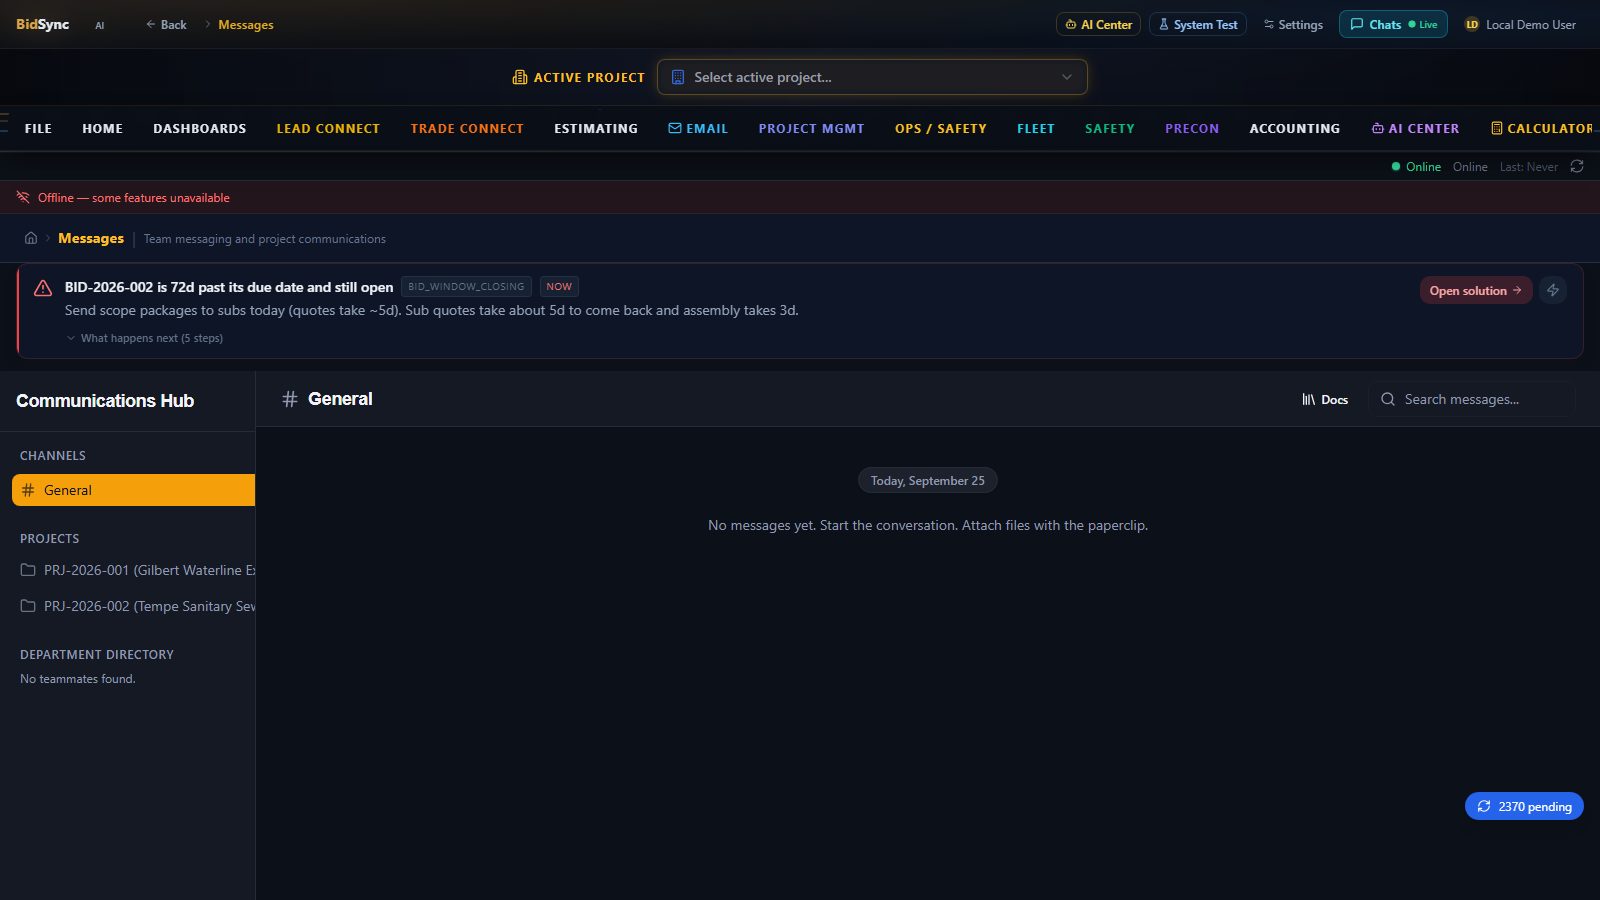Click the Active Project building icon
Screen dimensions: 1600x900
coord(520,77)
